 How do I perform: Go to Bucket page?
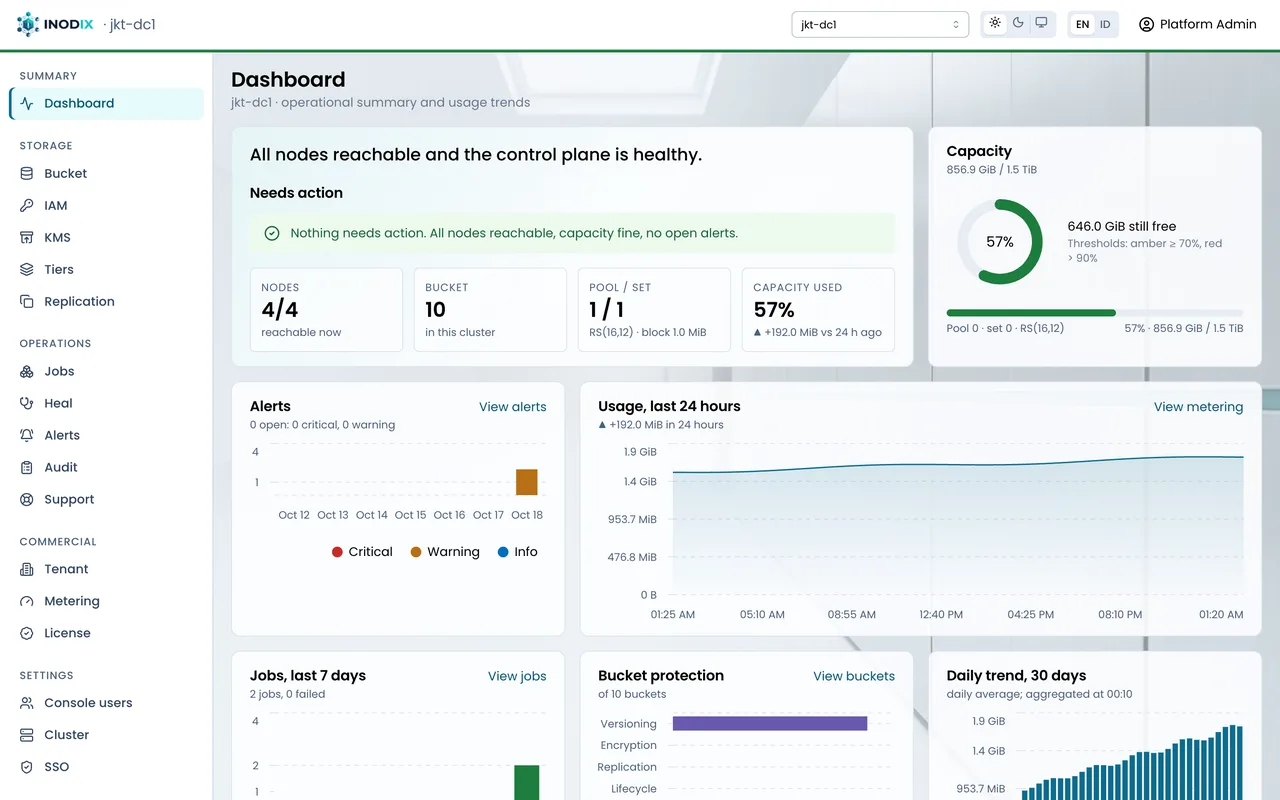tap(106, 173)
